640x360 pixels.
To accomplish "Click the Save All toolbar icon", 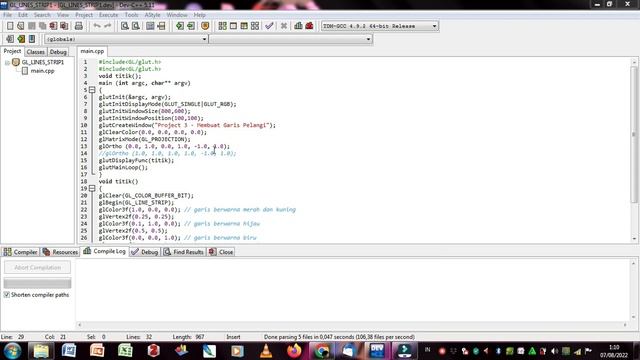I will click(42, 26).
